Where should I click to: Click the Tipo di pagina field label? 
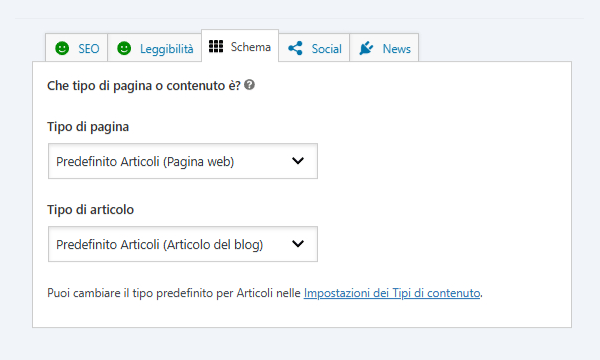tap(88, 127)
